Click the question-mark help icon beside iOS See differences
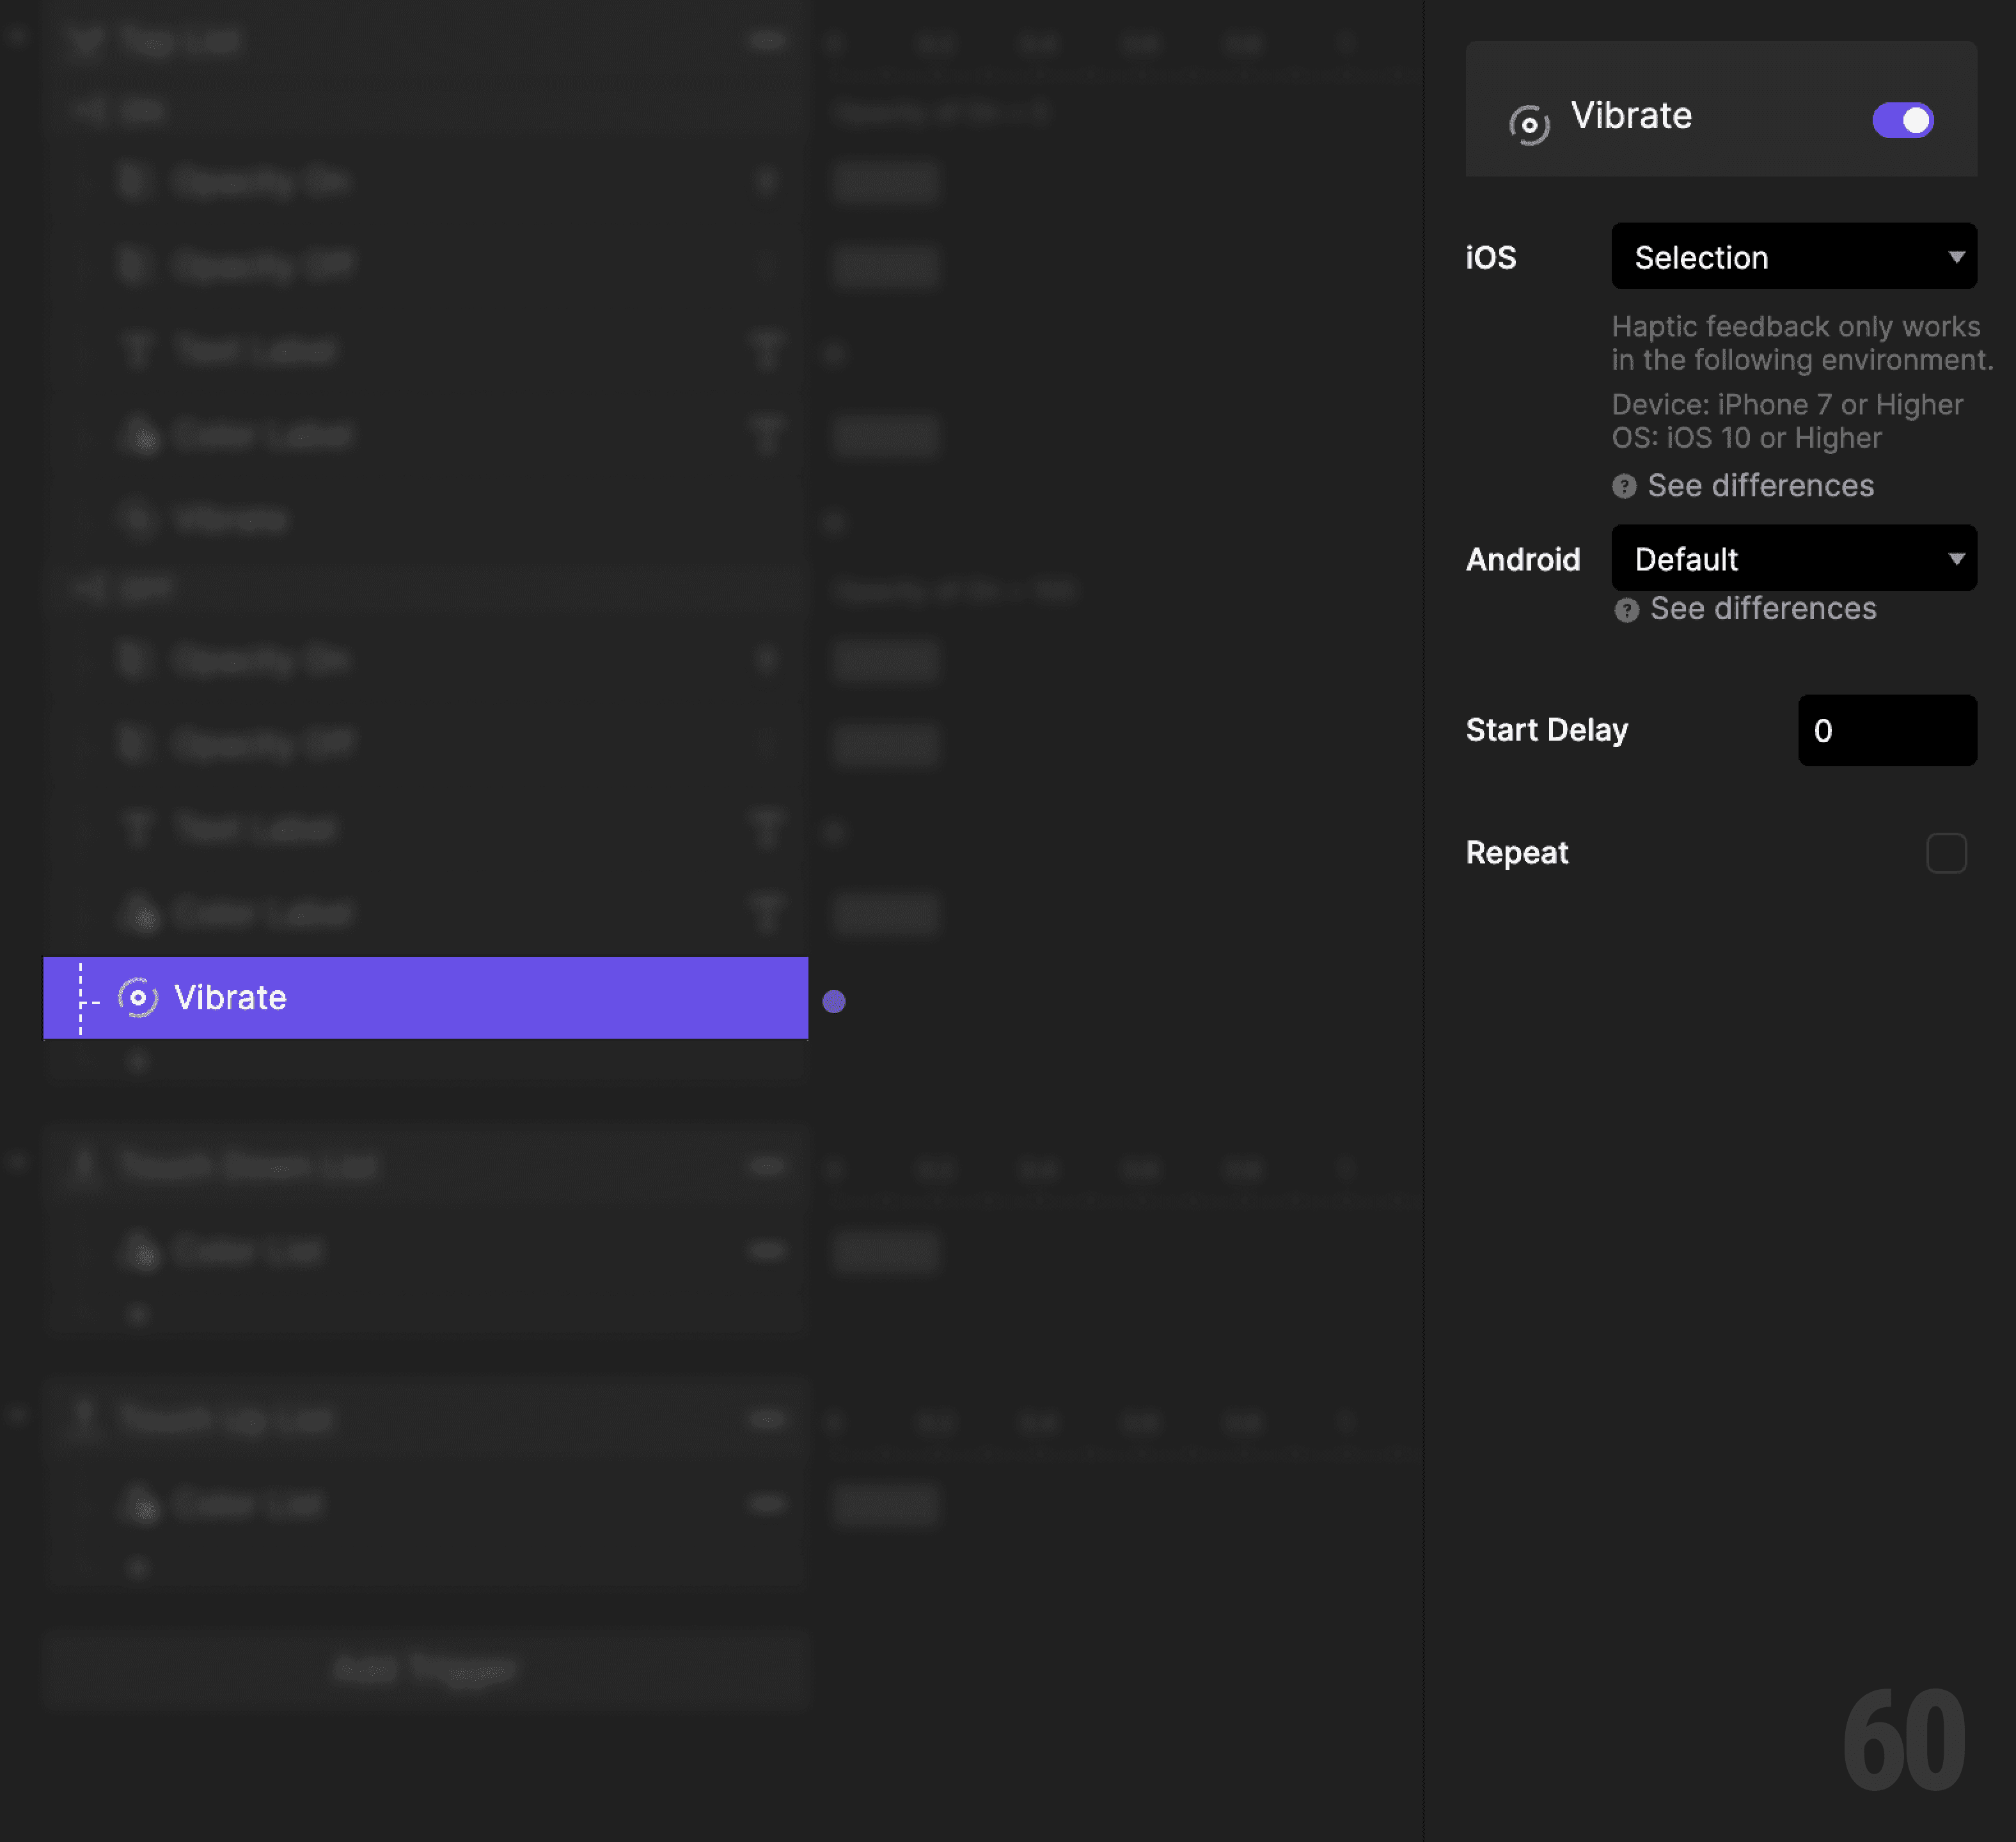Screen dimensions: 2016x1842 tap(1625, 487)
